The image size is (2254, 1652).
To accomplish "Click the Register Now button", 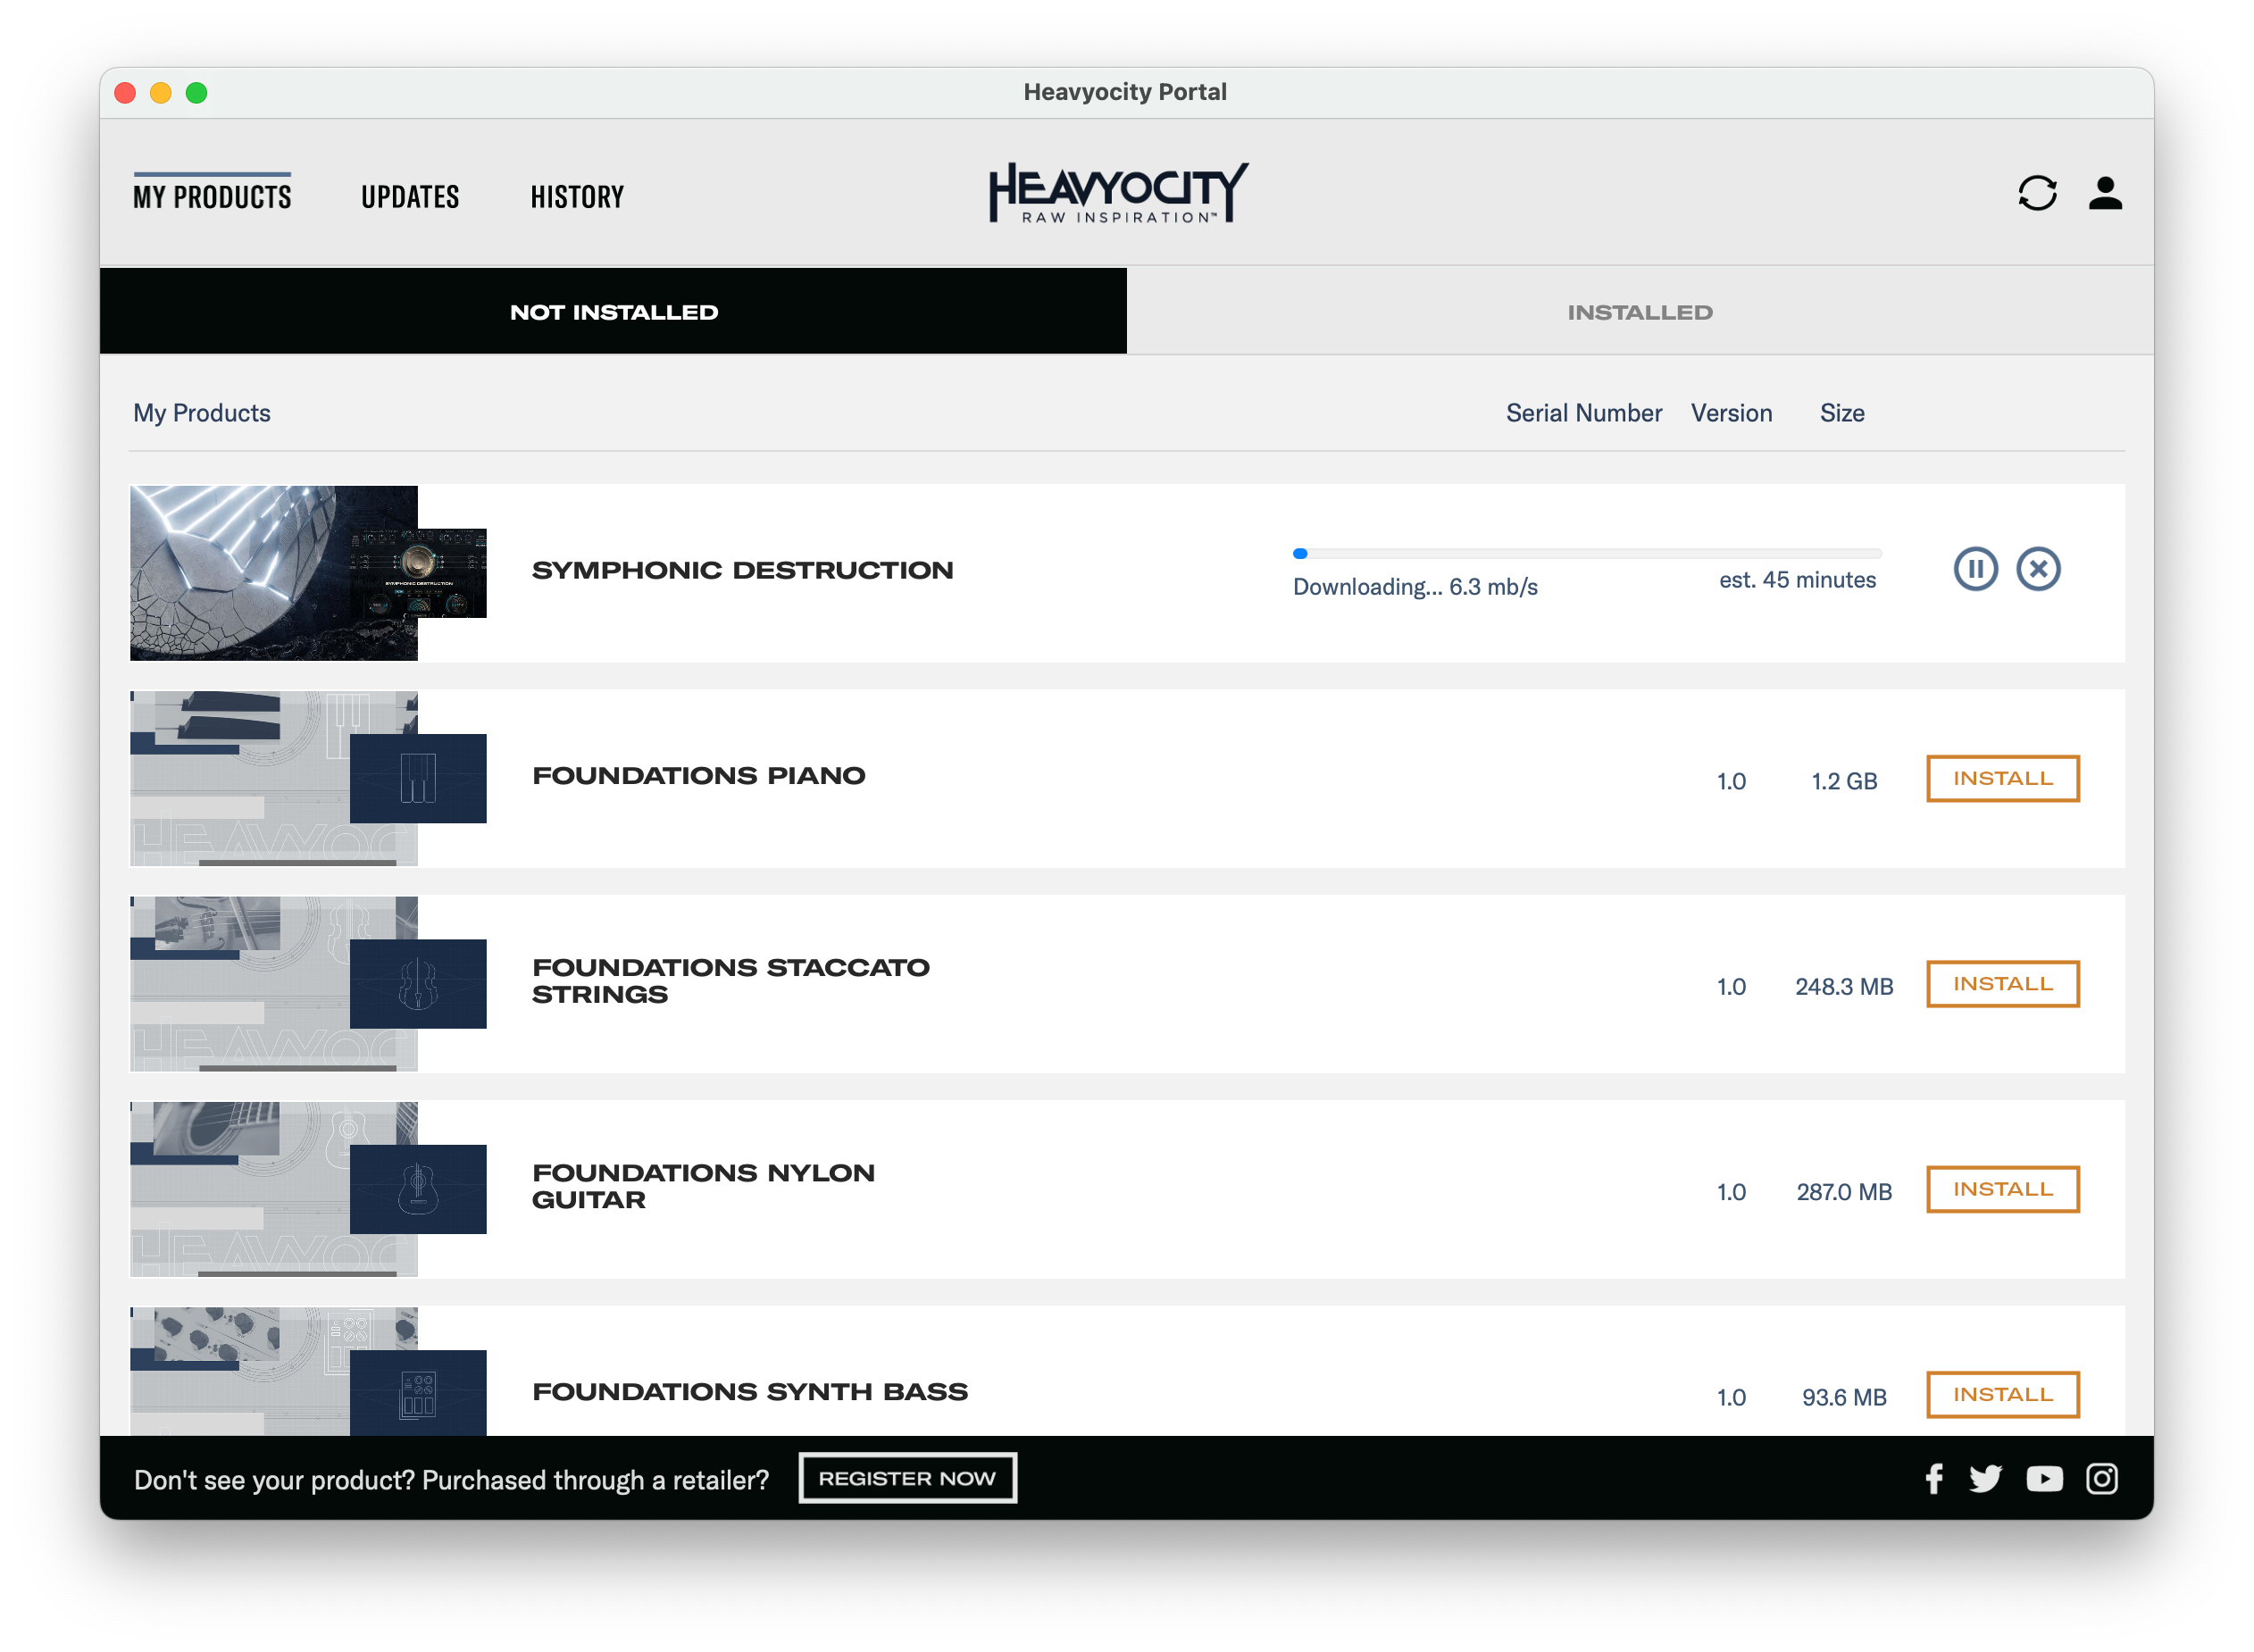I will pyautogui.click(x=908, y=1478).
